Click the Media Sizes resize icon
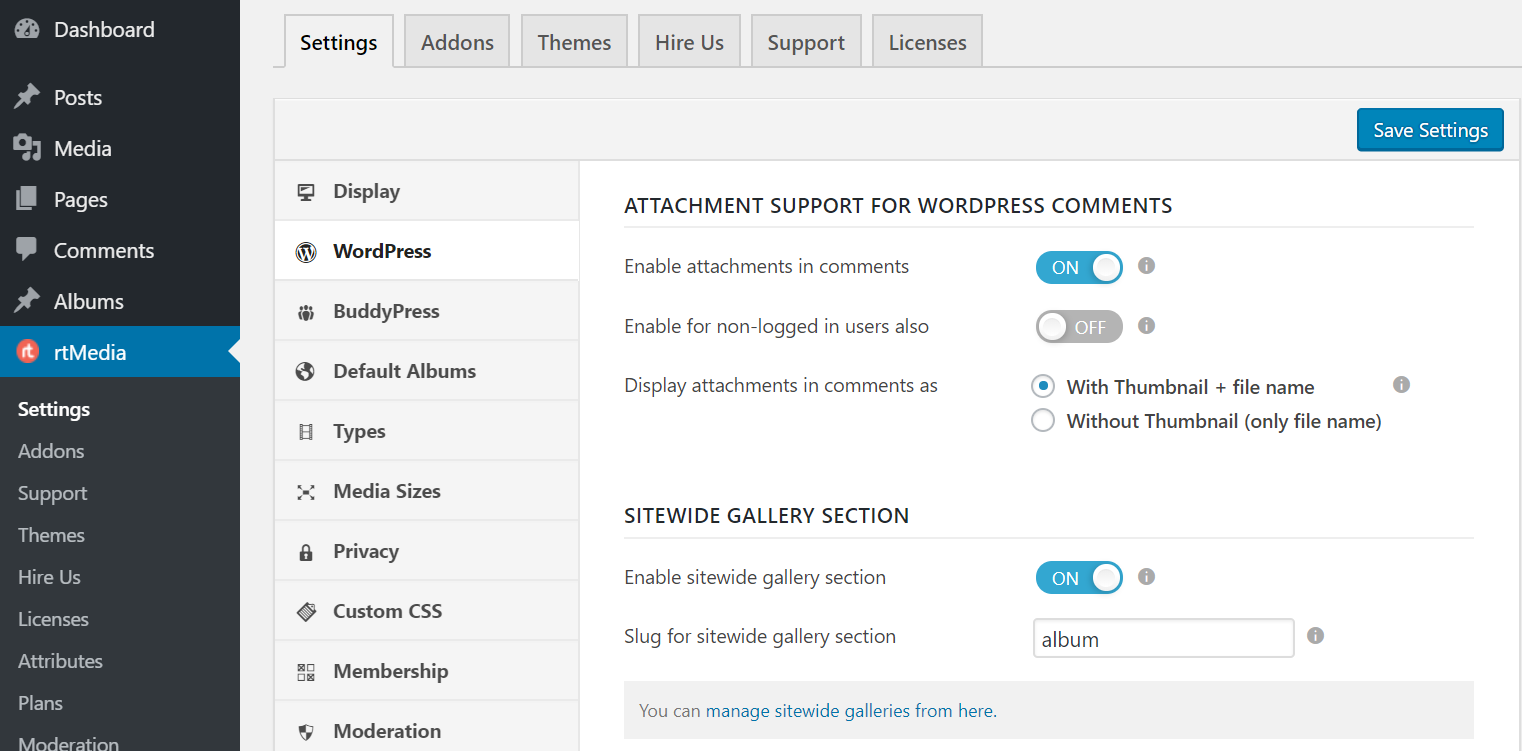This screenshot has height=751, width=1522. point(306,491)
